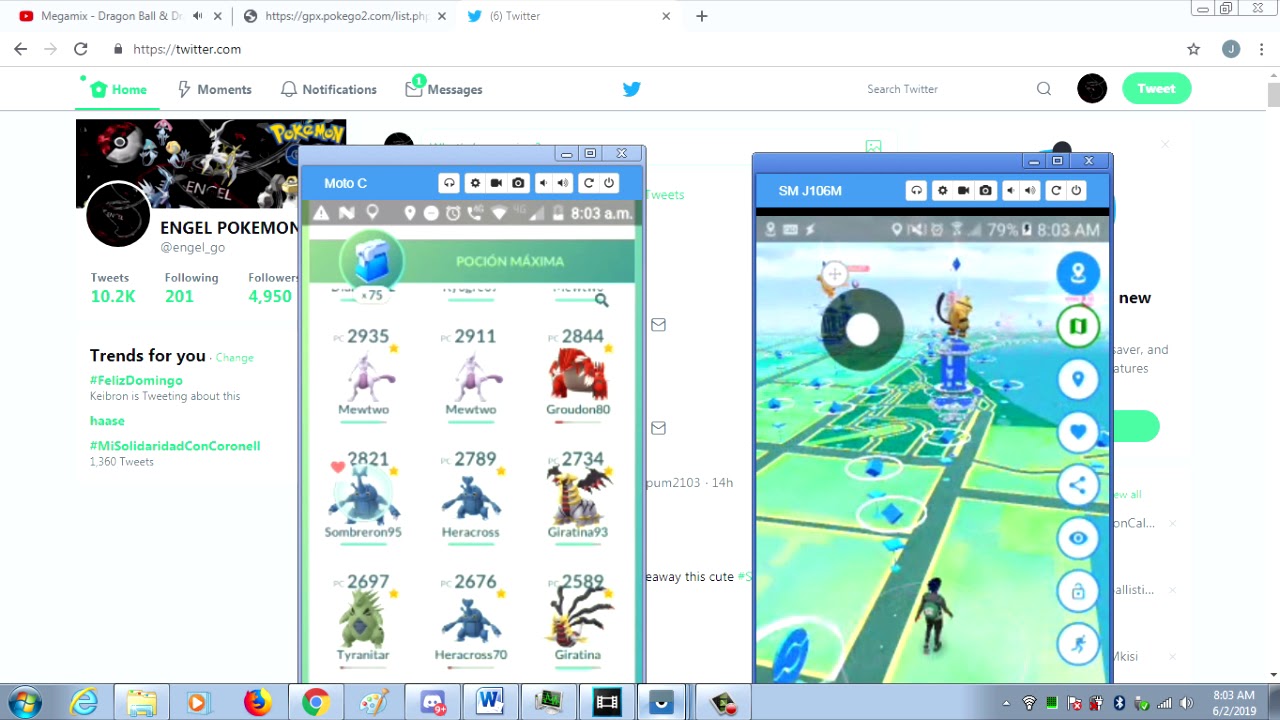Viewport: 1280px width, 720px height.
Task: Open Discord from the taskbar
Action: tap(432, 702)
